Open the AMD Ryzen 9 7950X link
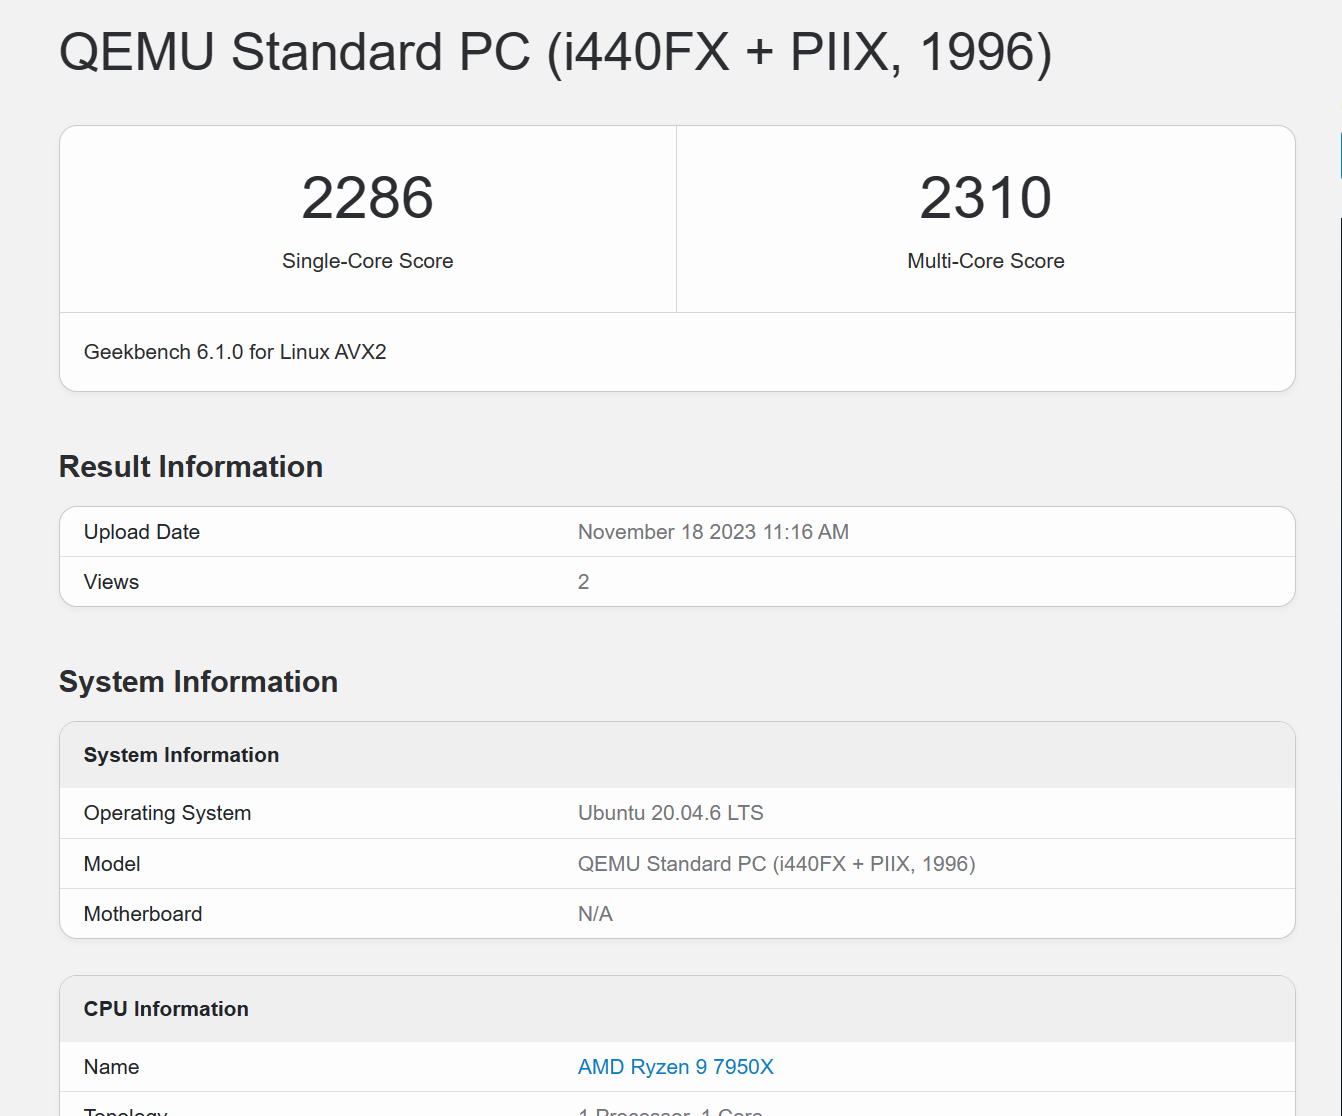This screenshot has width=1342, height=1116. tap(675, 1067)
